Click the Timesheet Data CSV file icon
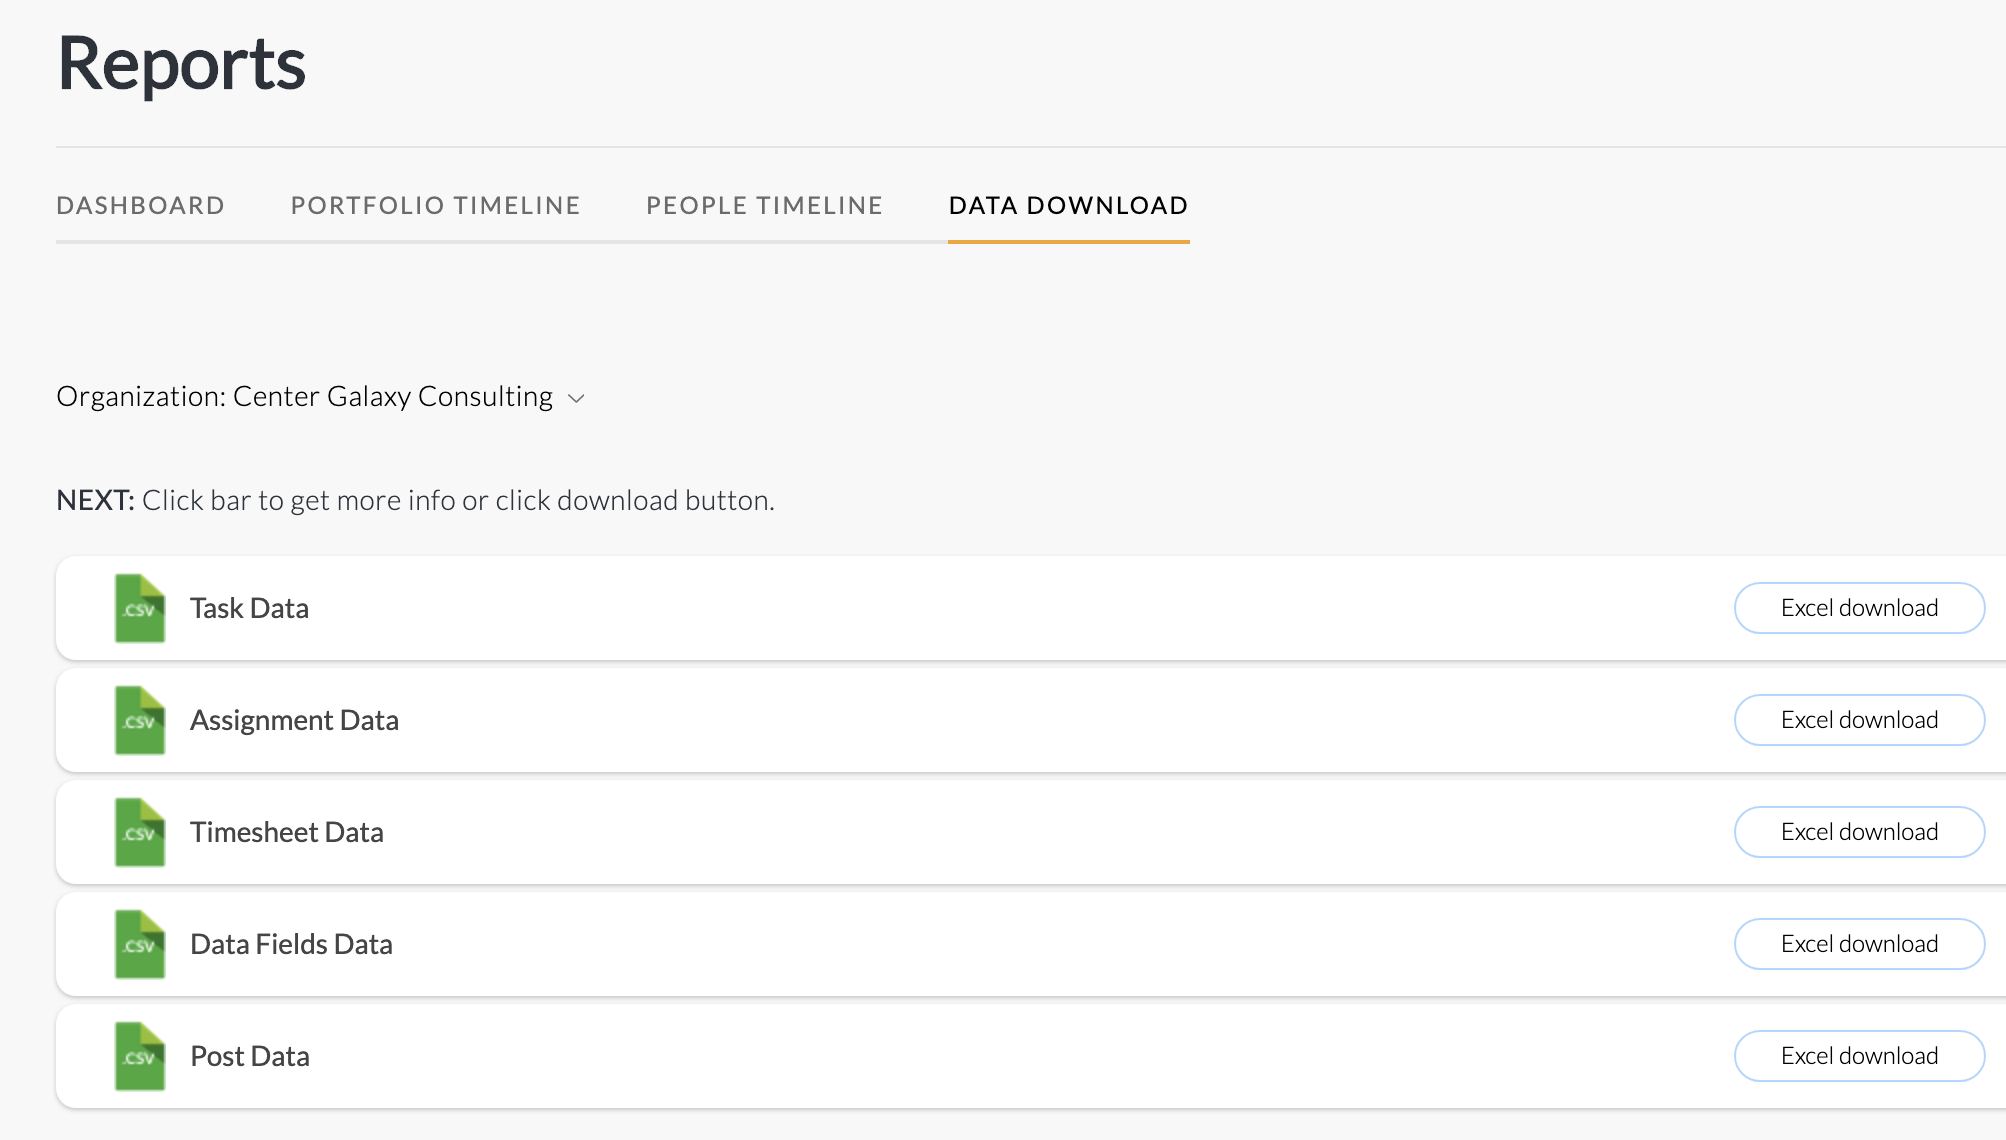The image size is (2006, 1140). (140, 832)
